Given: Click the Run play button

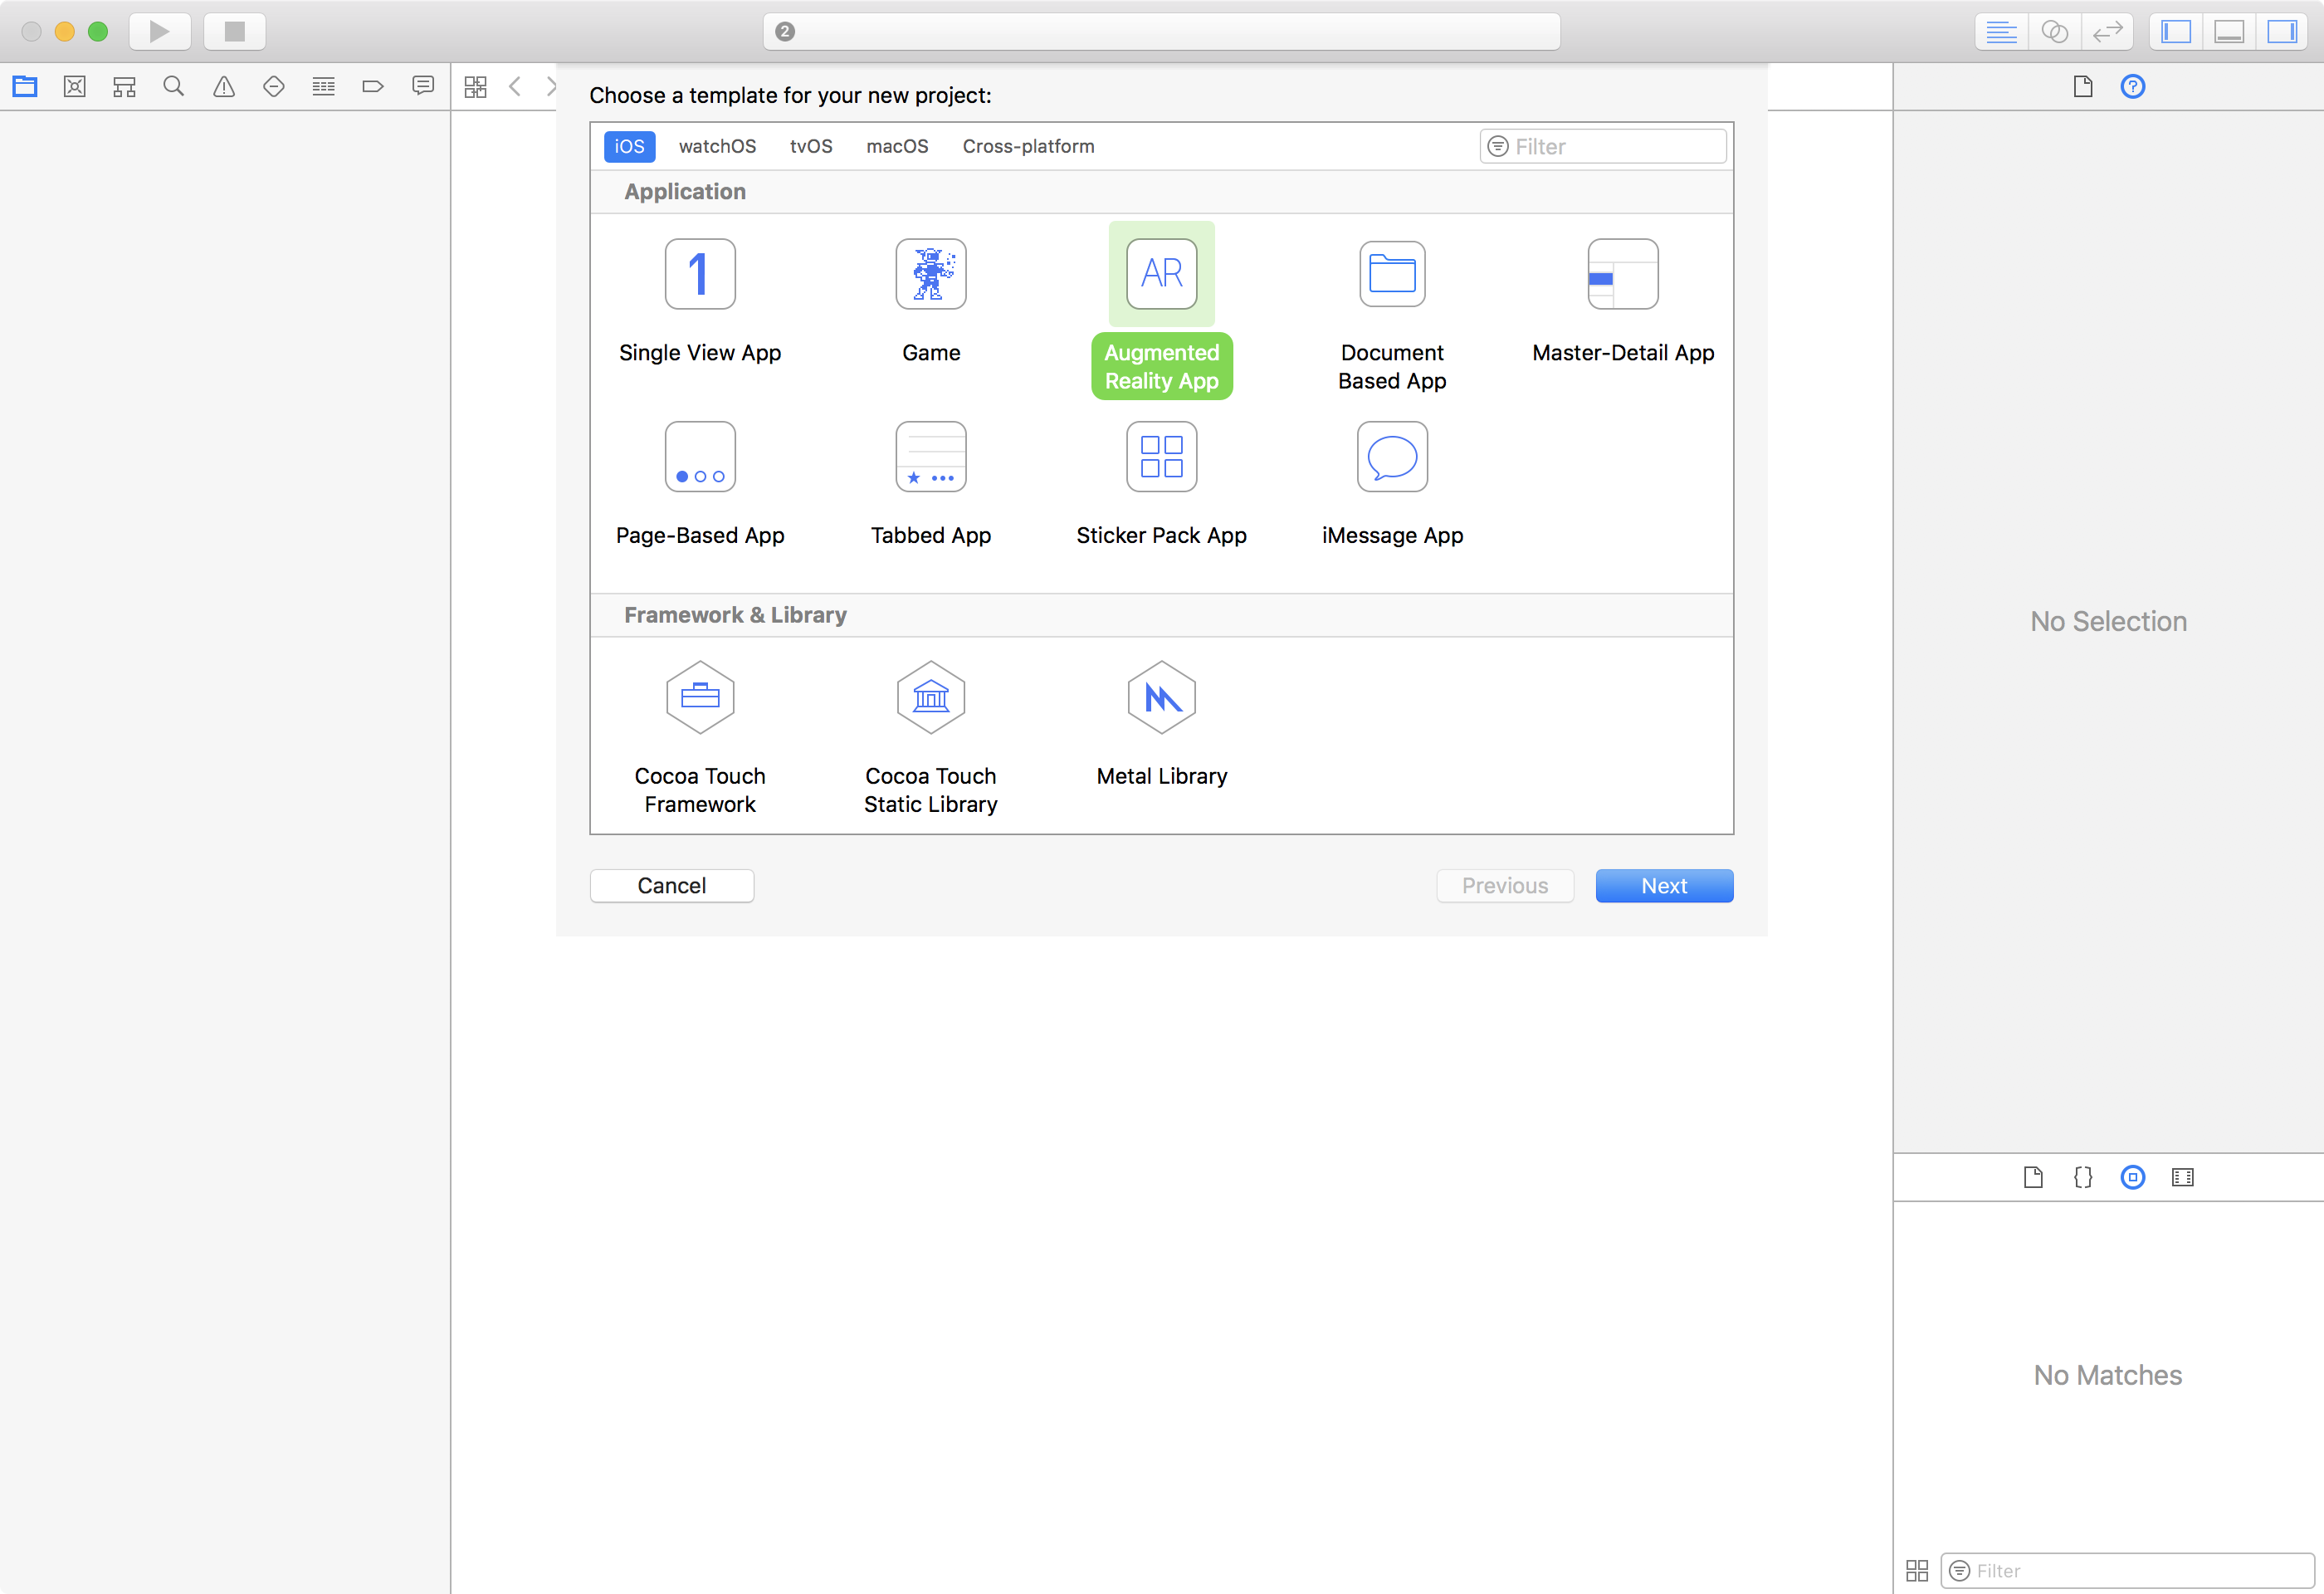Looking at the screenshot, I should pos(159,31).
